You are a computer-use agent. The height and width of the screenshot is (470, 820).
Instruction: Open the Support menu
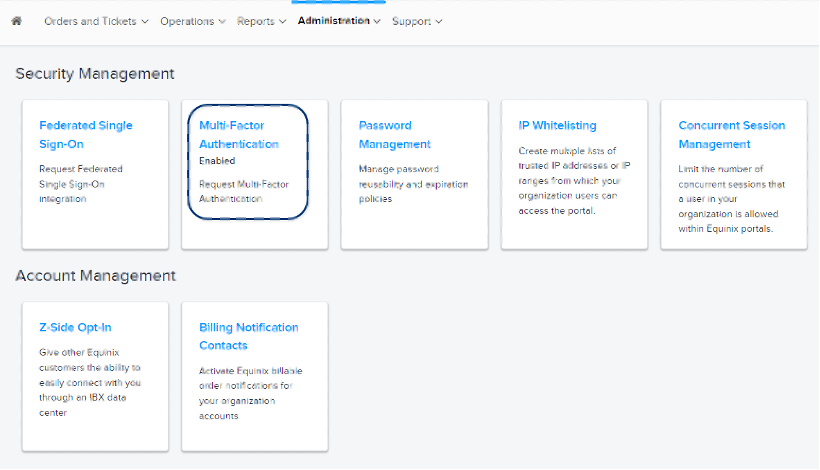coord(417,21)
